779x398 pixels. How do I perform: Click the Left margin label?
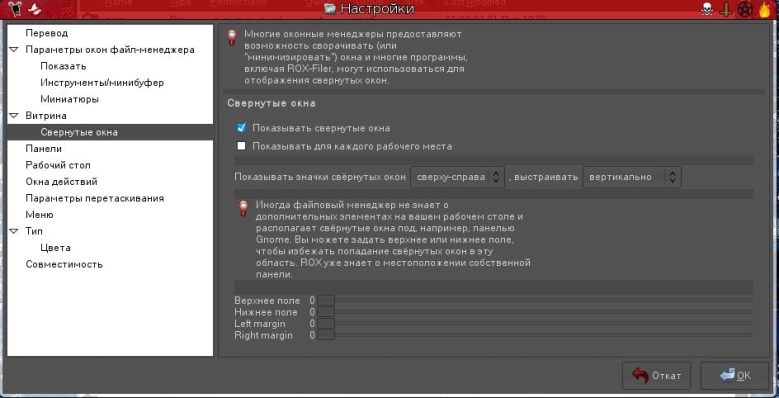260,324
